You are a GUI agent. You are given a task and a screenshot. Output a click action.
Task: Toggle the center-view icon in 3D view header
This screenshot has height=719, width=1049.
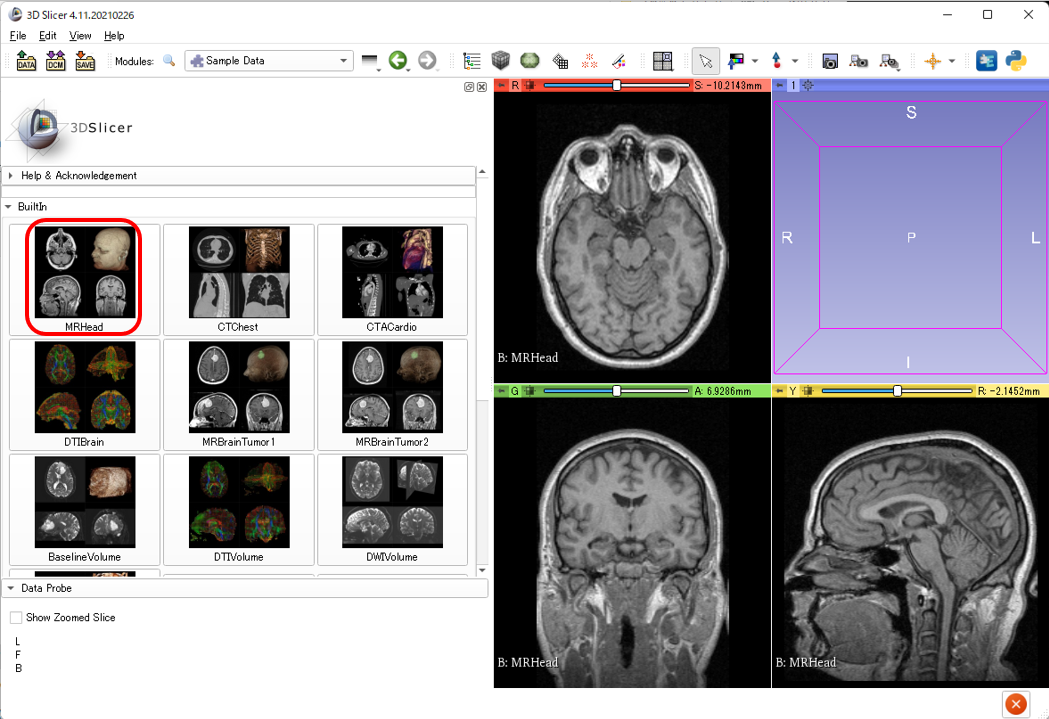tap(808, 86)
